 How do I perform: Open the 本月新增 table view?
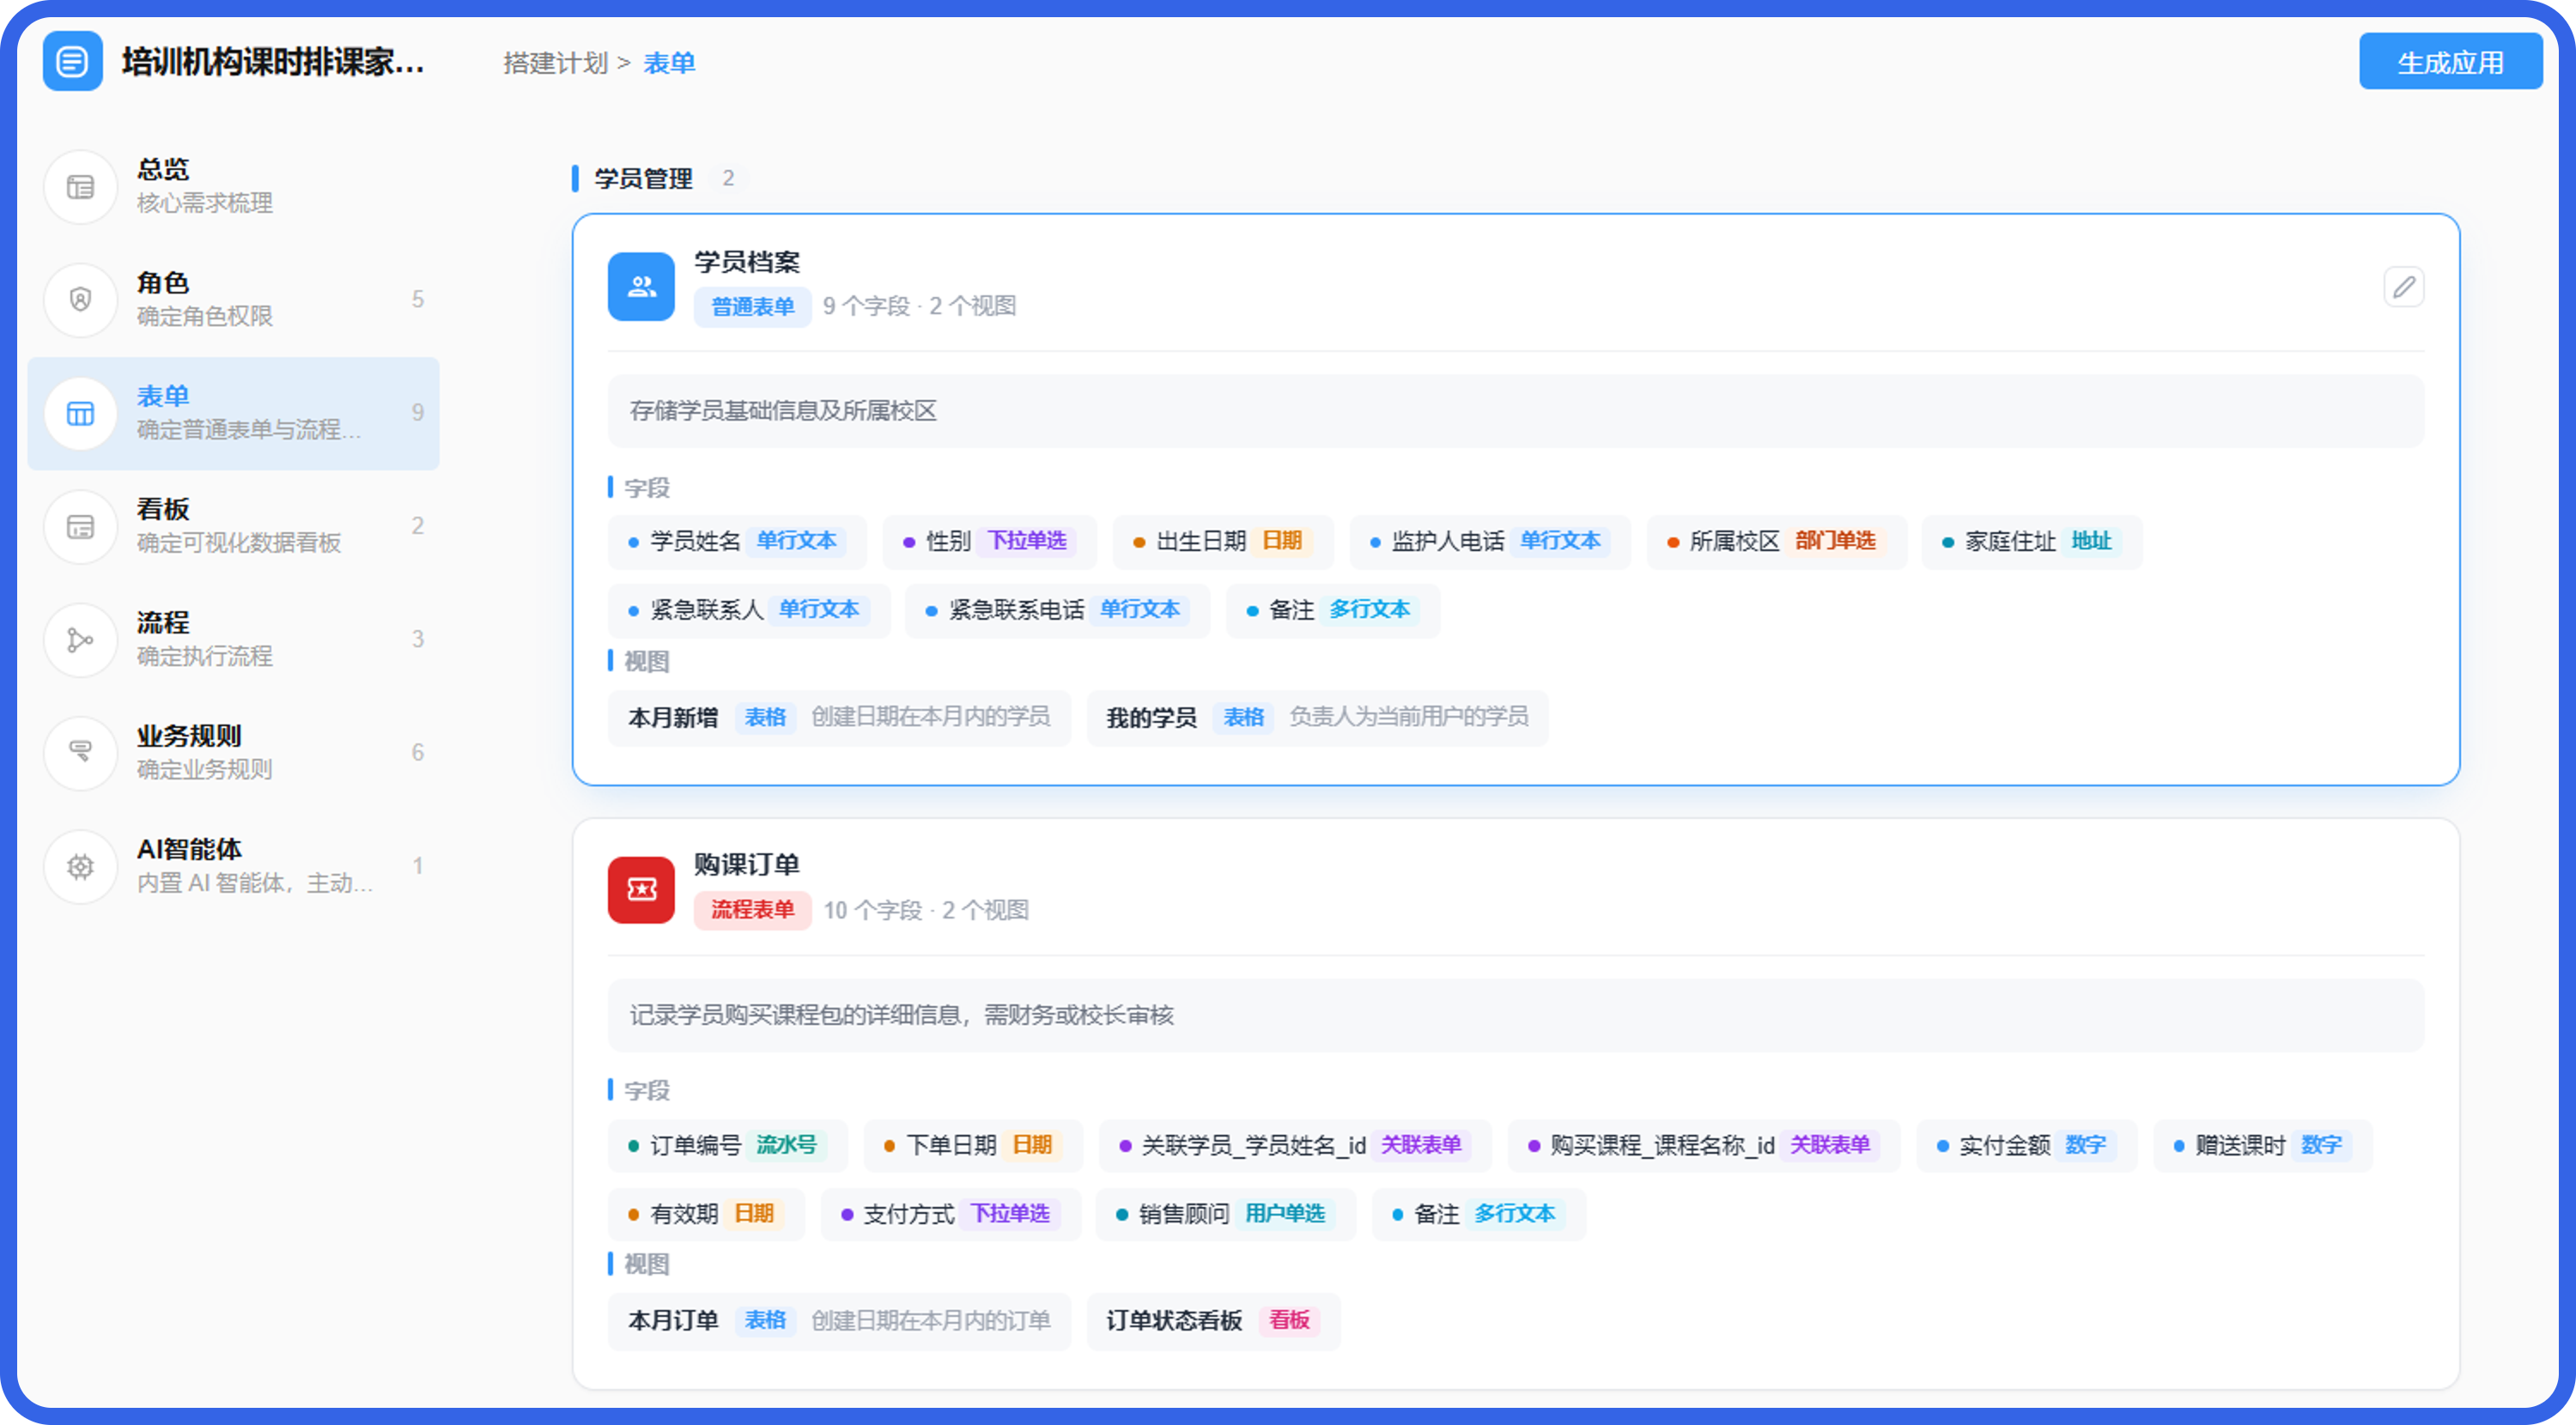tap(839, 718)
